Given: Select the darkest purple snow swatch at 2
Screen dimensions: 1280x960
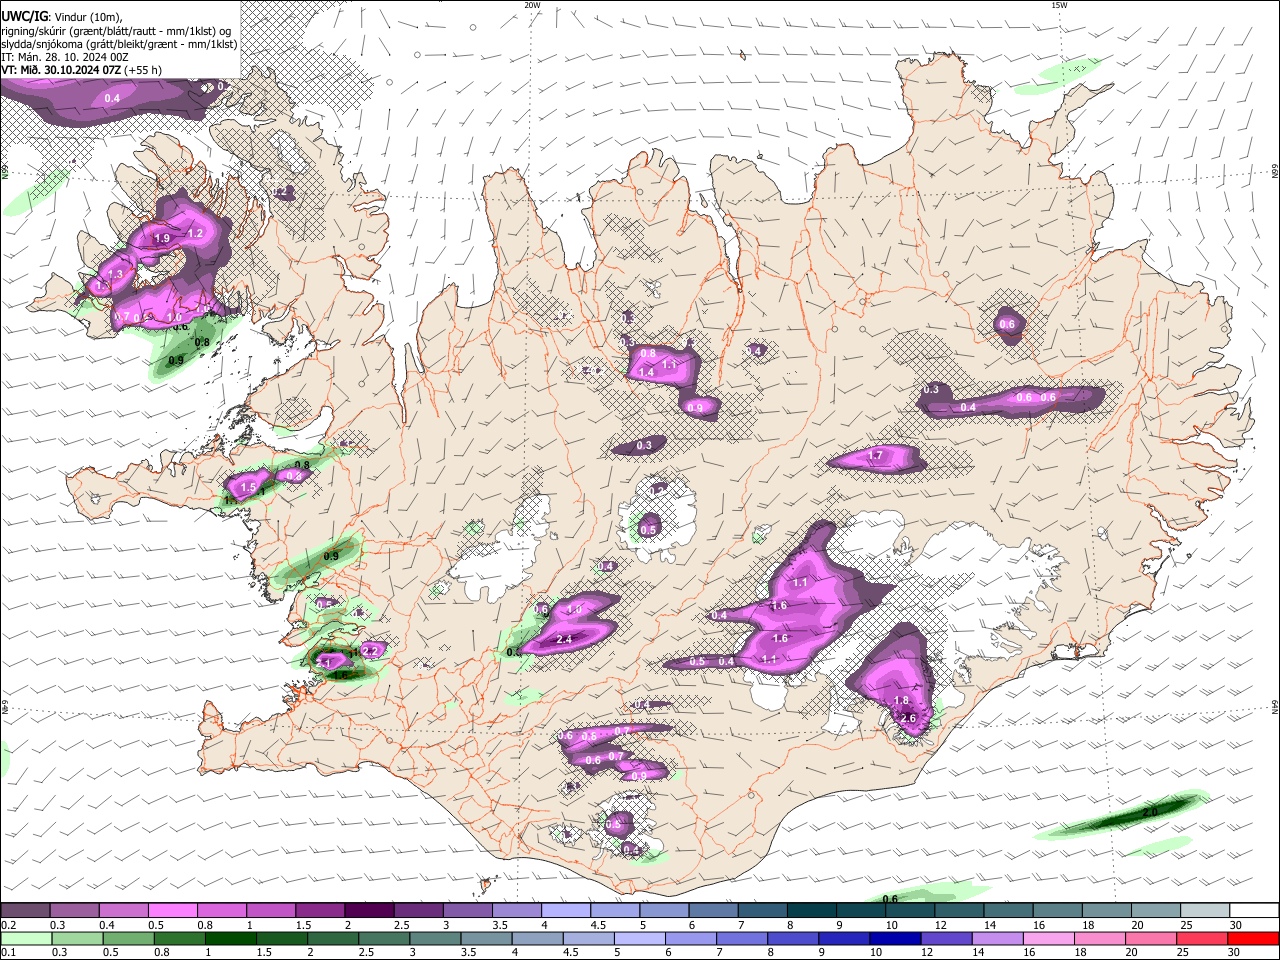Looking at the screenshot, I should pyautogui.click(x=368, y=911).
